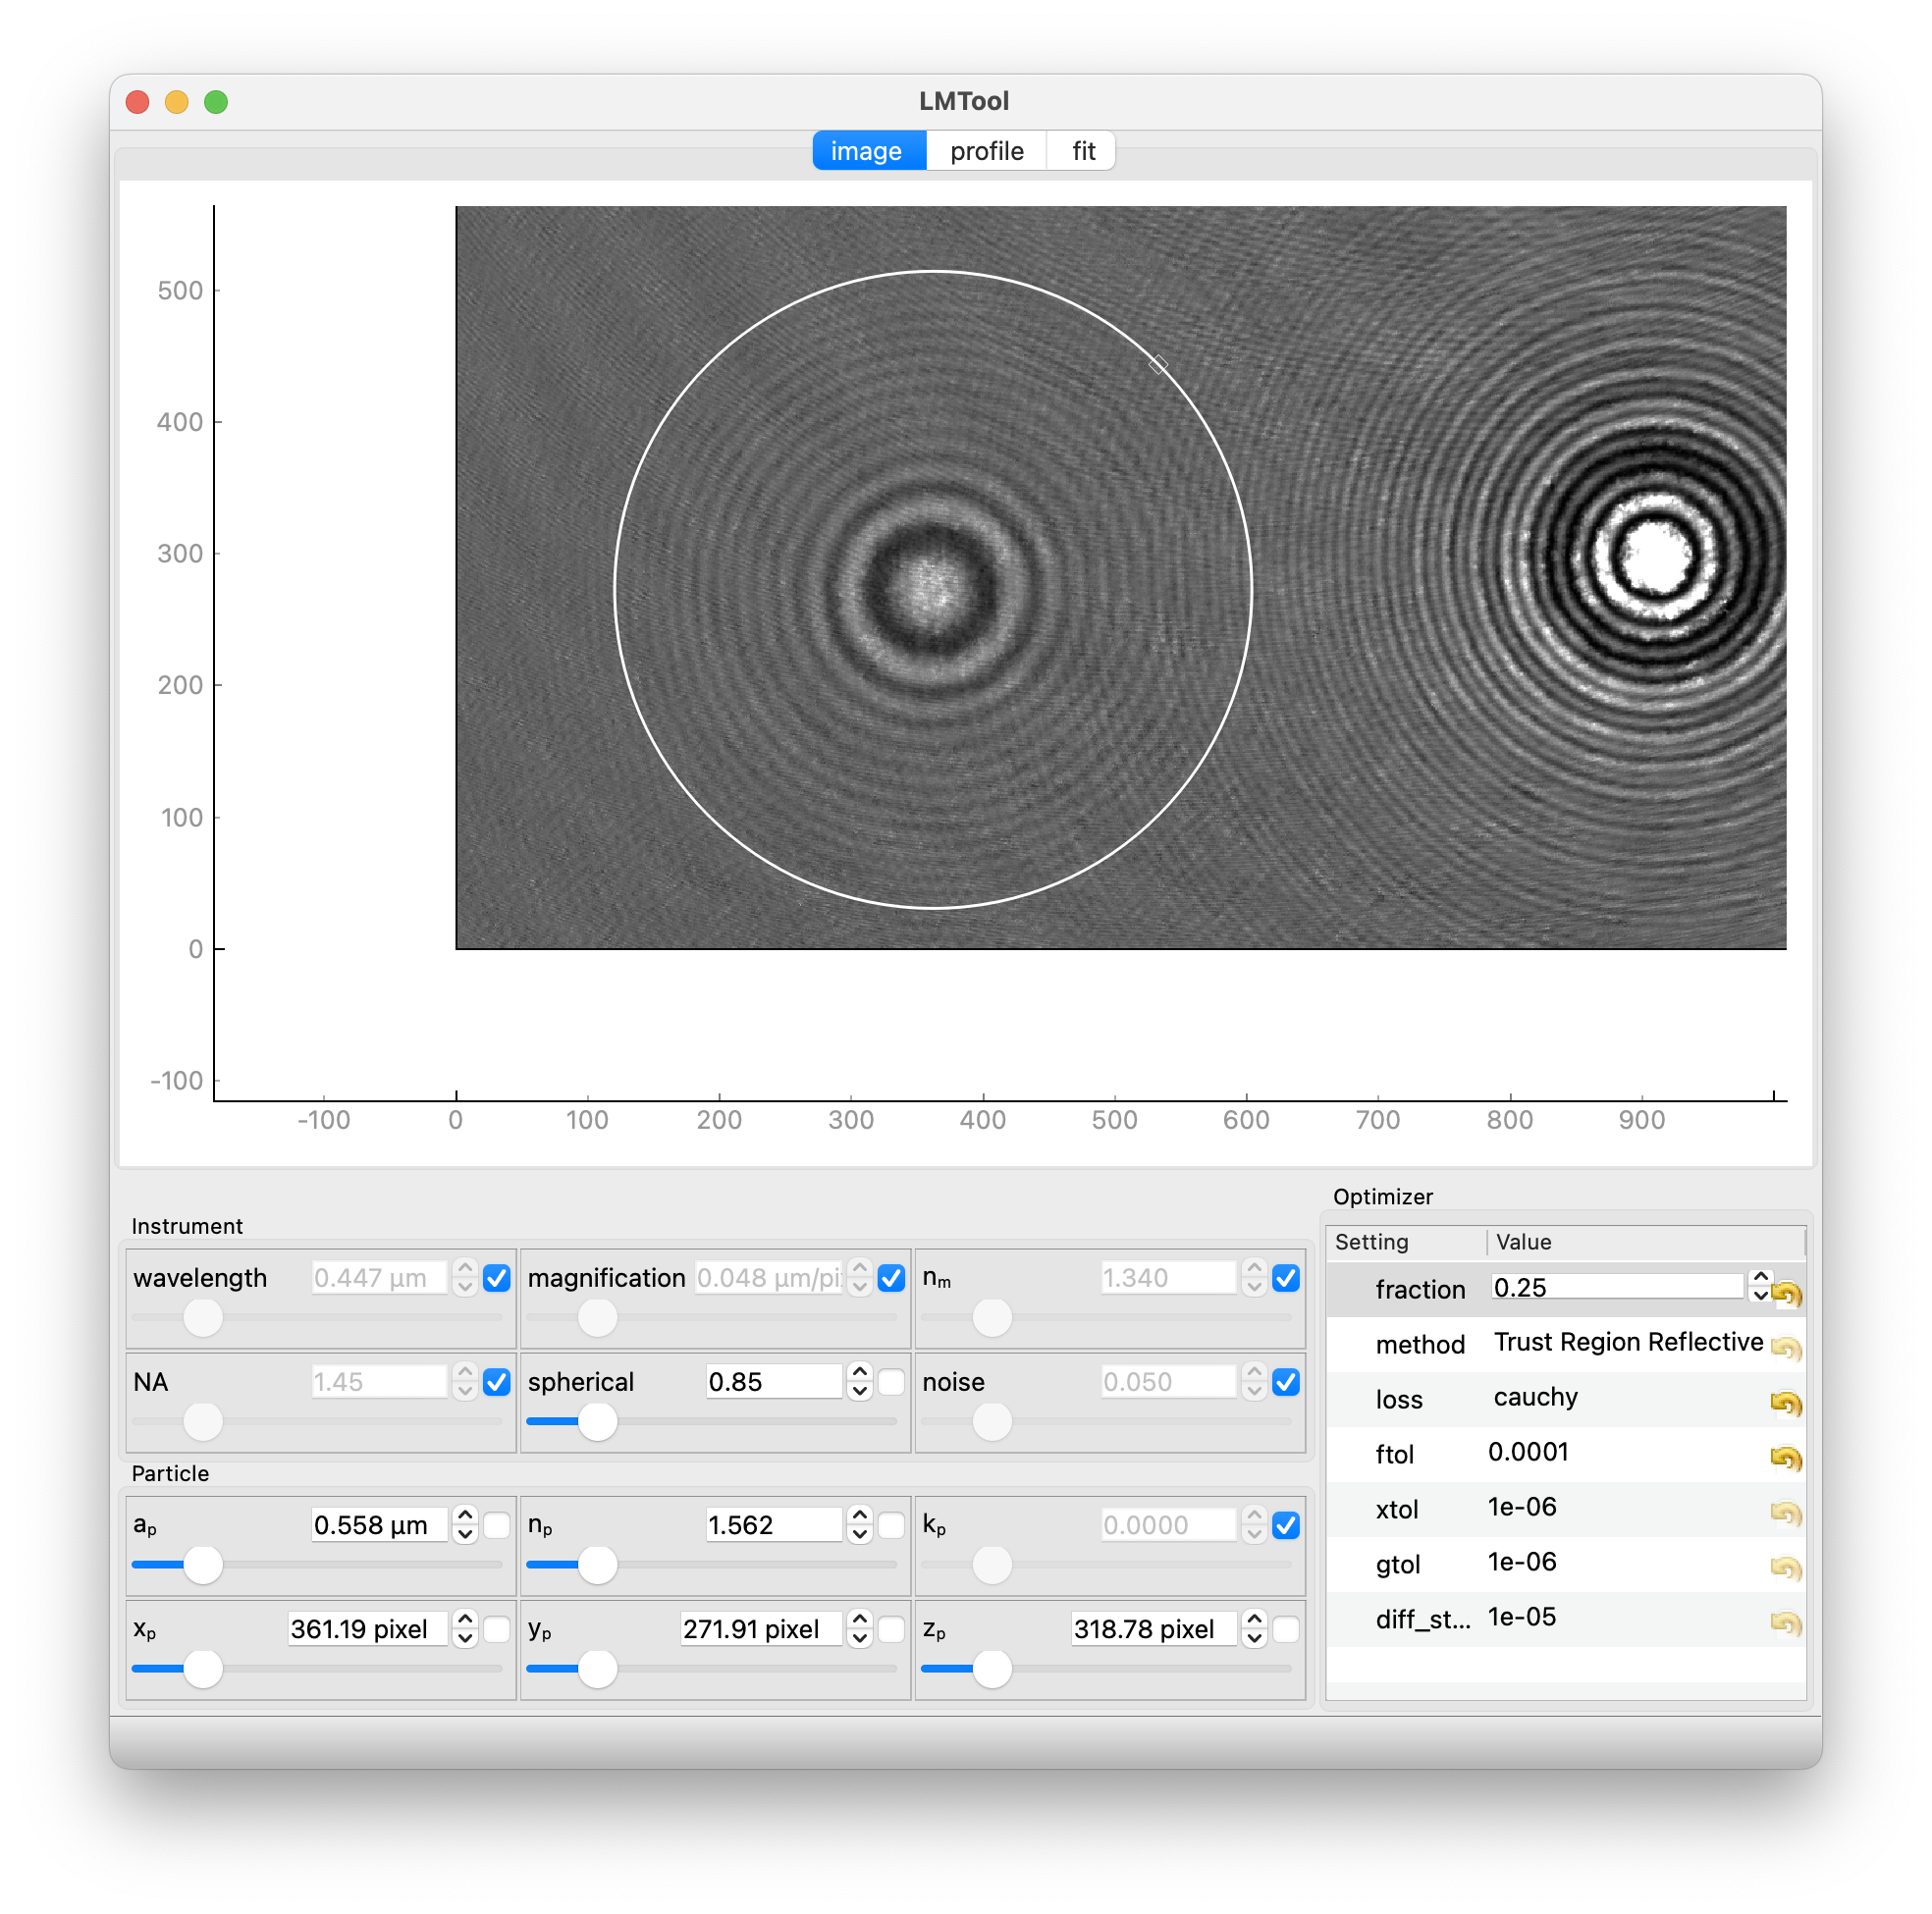Click the fraction value stepper arrows

click(1760, 1287)
